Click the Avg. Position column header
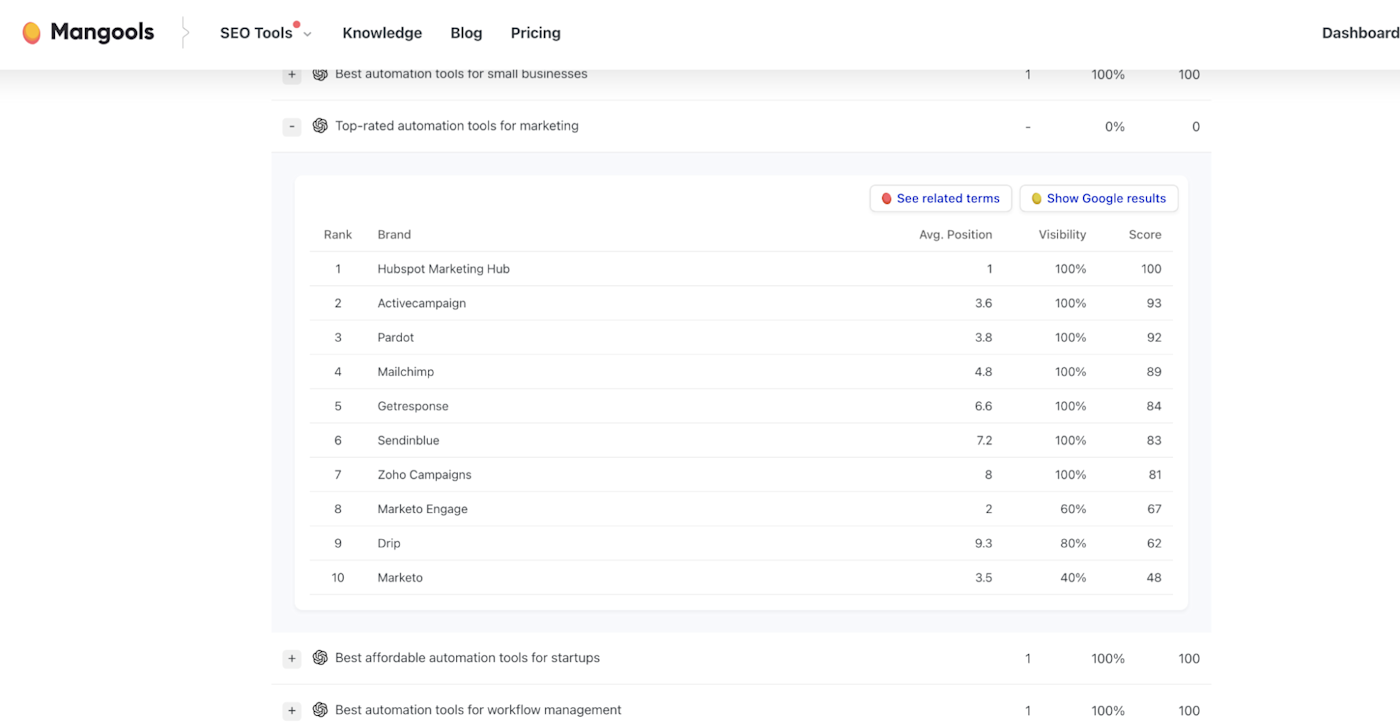1400x726 pixels. pos(956,235)
